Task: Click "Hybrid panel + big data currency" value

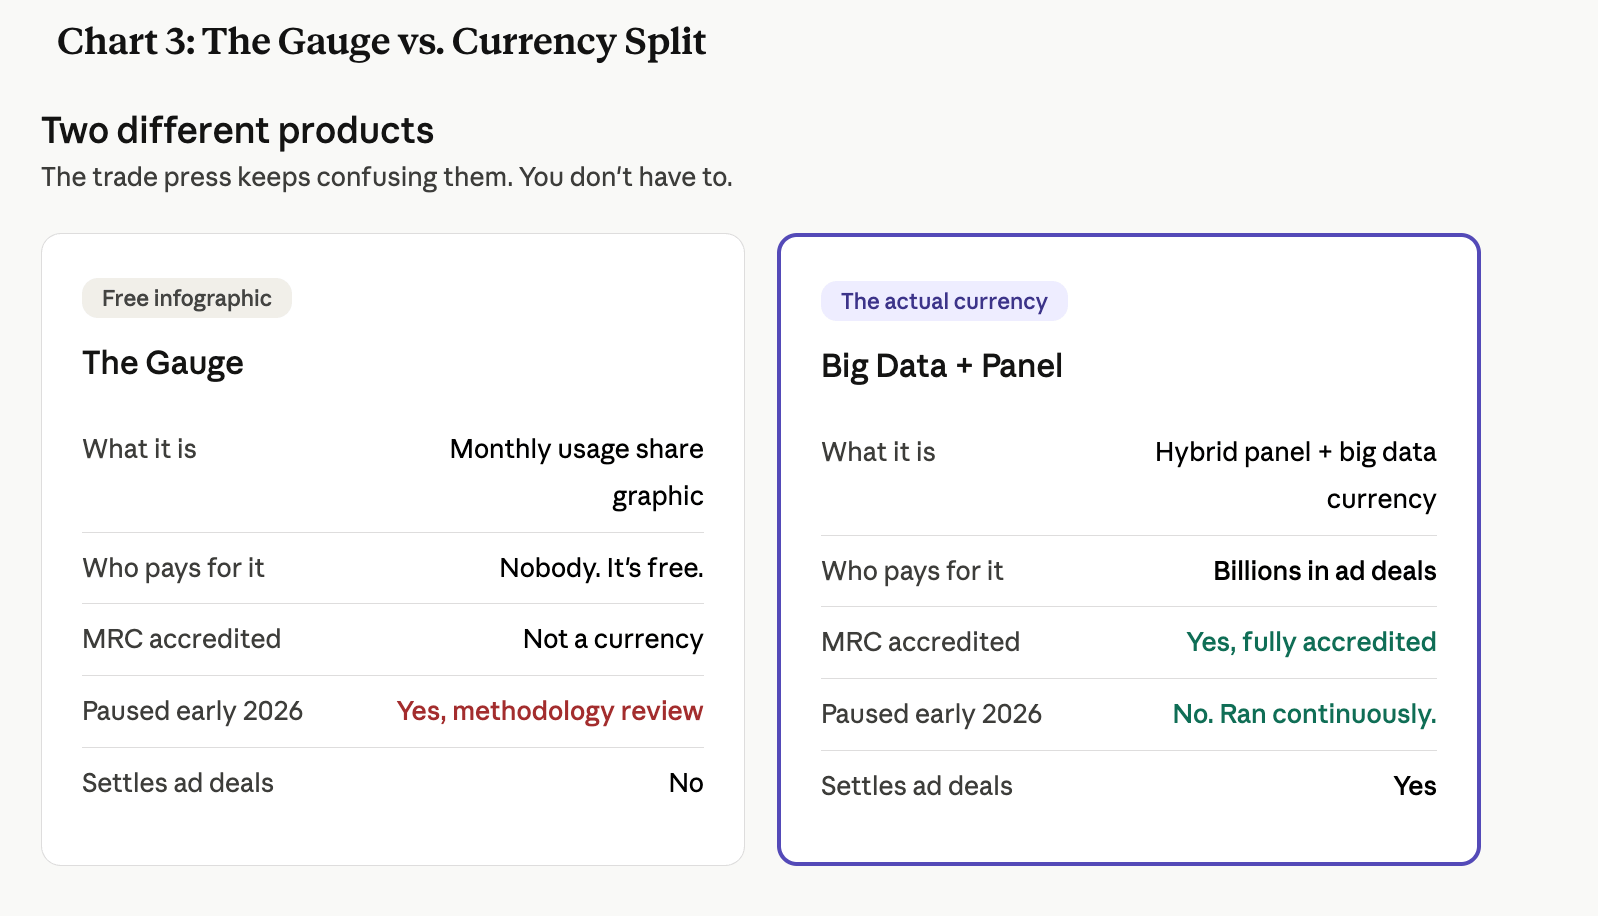Action: click(1295, 475)
